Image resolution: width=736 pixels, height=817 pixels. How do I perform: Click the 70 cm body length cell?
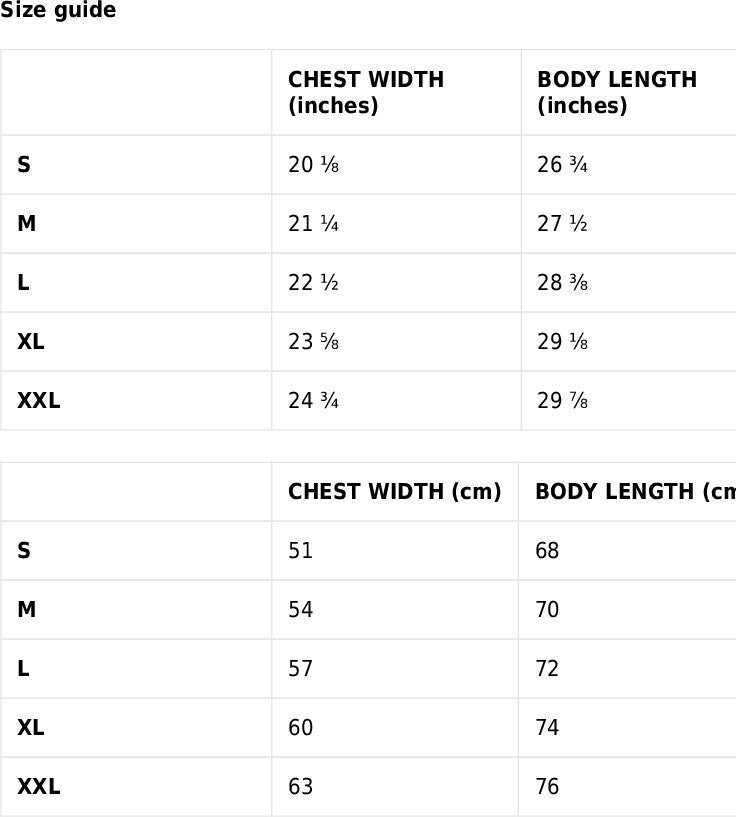[x=627, y=609]
